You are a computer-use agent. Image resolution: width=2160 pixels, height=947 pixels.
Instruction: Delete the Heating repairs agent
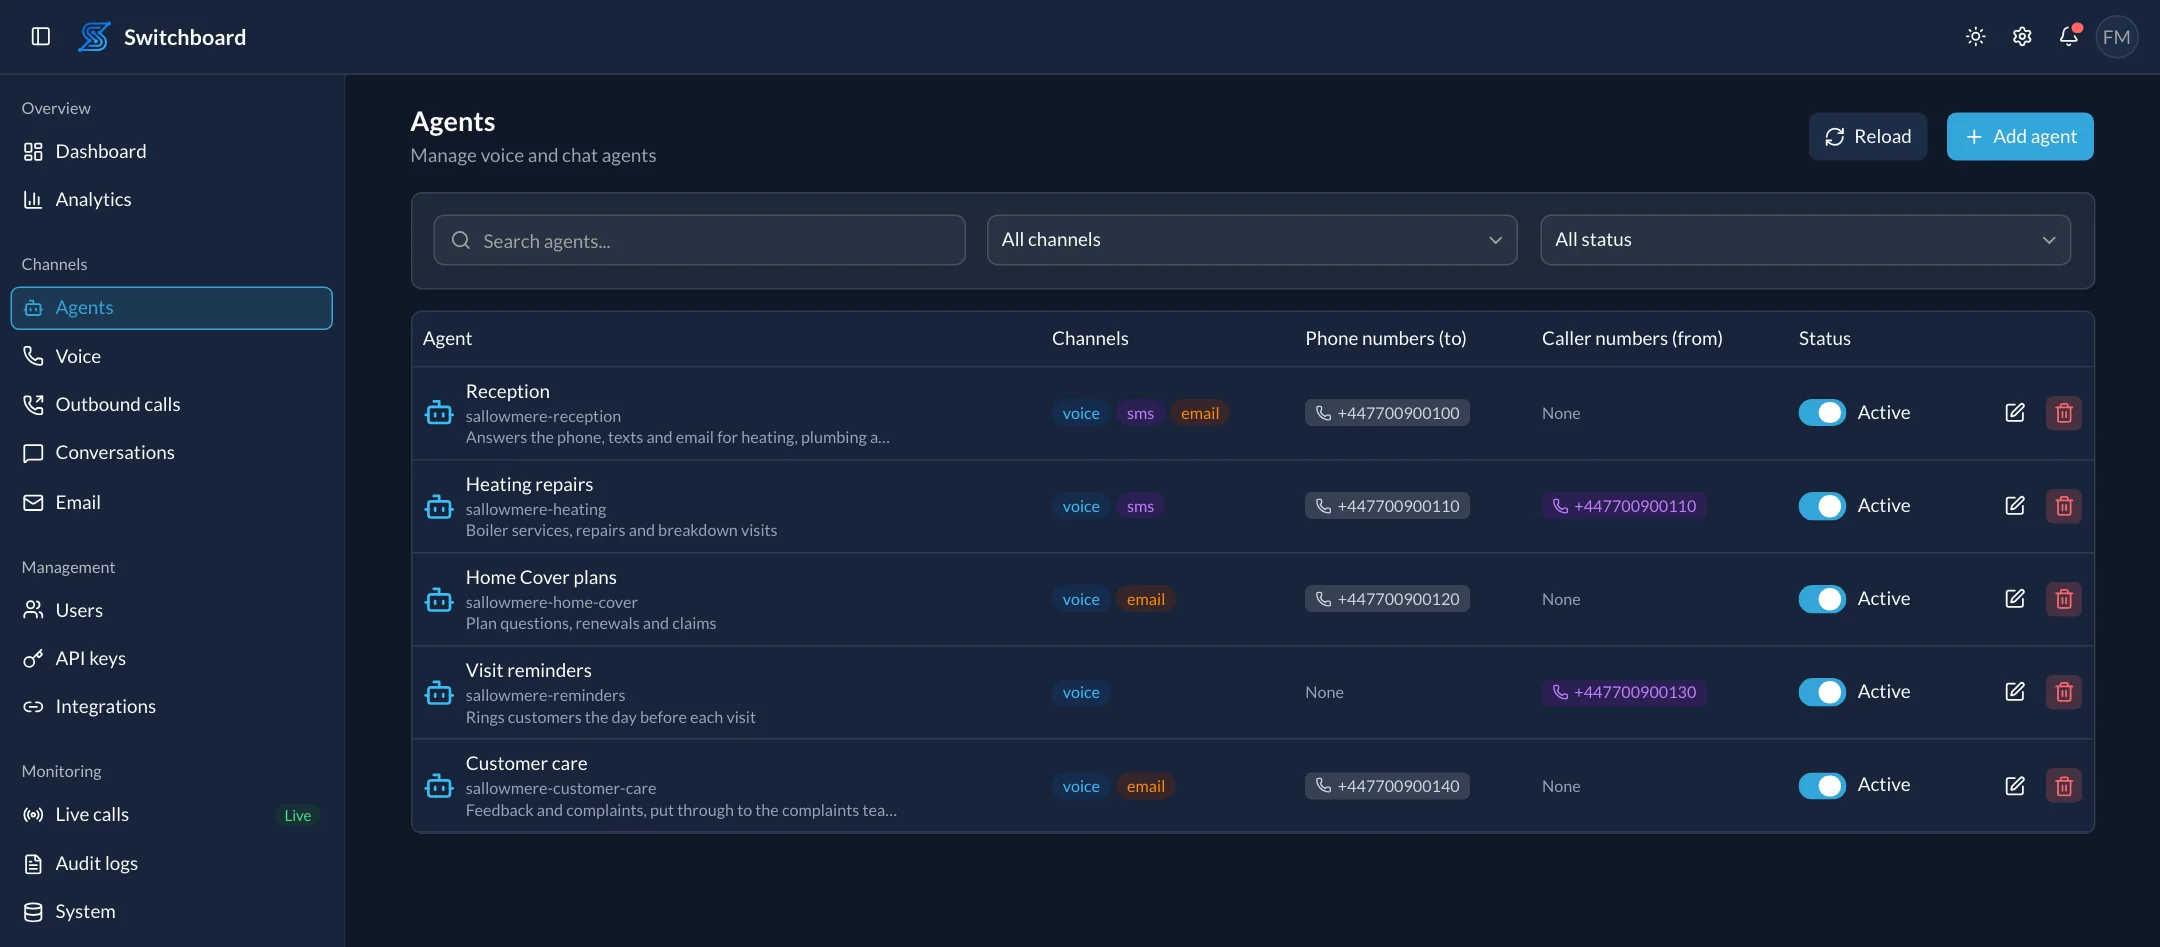coord(2064,506)
